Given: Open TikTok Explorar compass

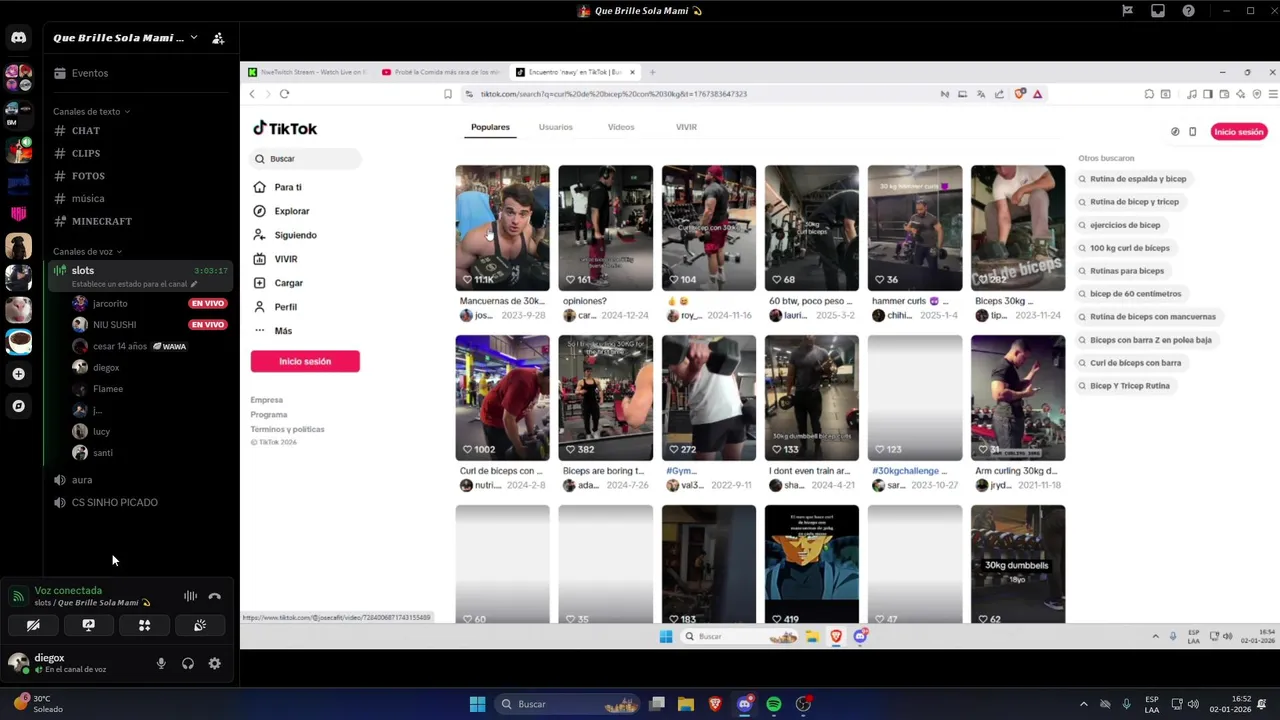Looking at the screenshot, I should 282,211.
